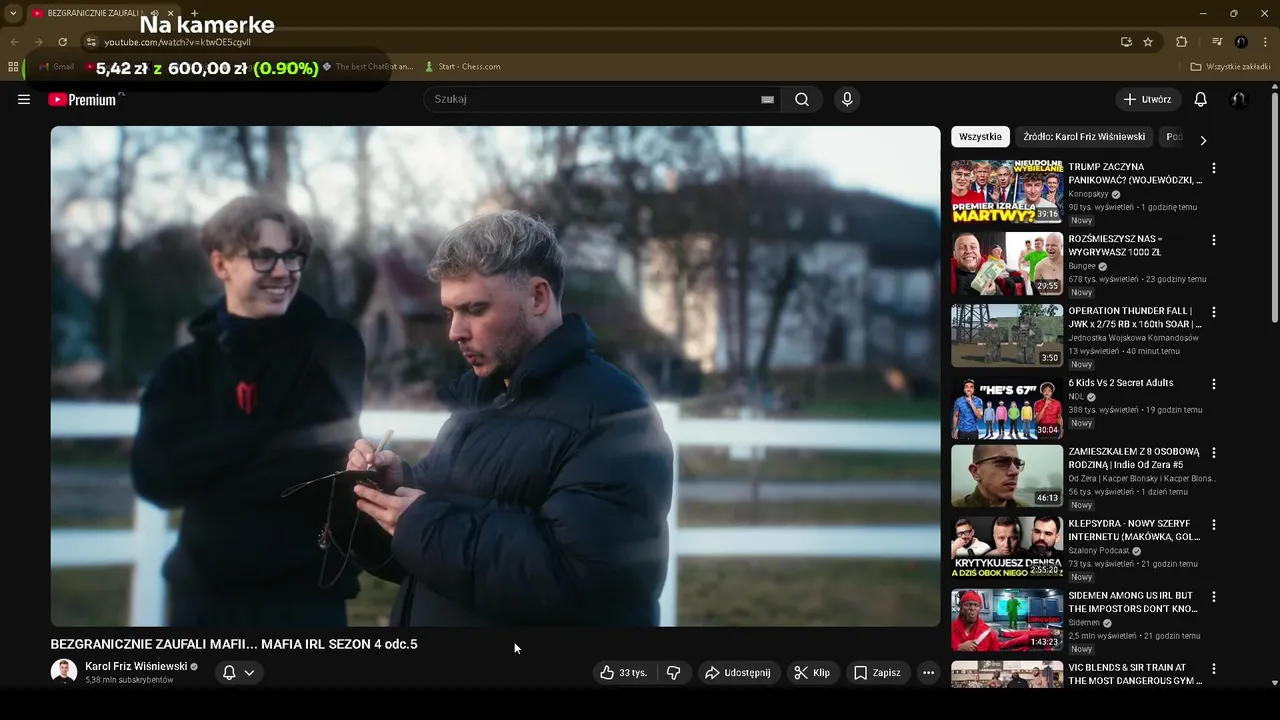Open the on-screen keyboard in search box
This screenshot has height=720, width=1280.
pos(767,99)
